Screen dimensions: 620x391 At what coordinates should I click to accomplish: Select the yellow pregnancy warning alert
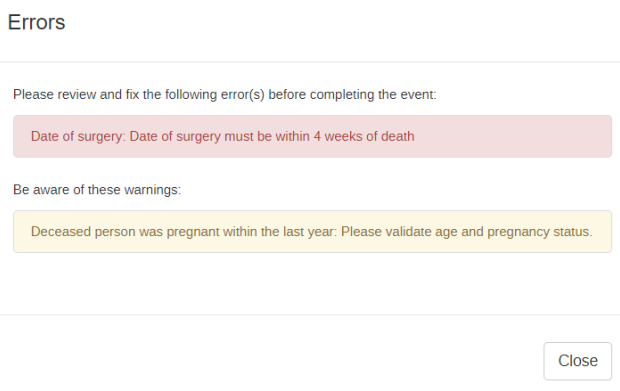pos(312,232)
